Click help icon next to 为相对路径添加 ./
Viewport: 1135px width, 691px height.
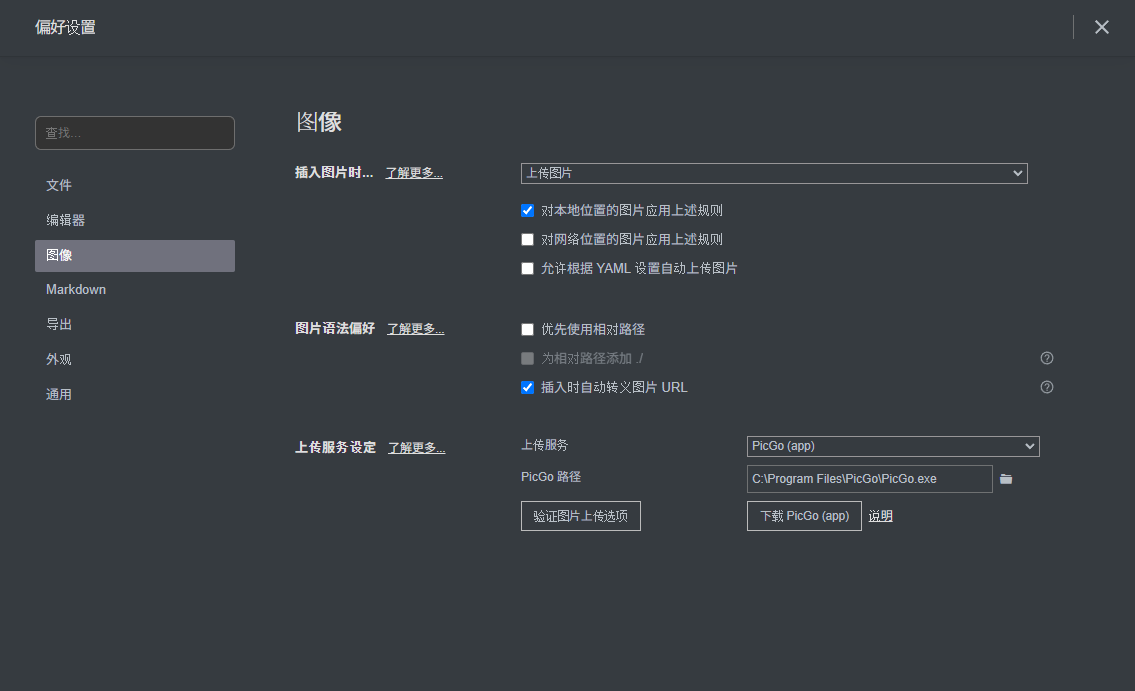point(1047,358)
